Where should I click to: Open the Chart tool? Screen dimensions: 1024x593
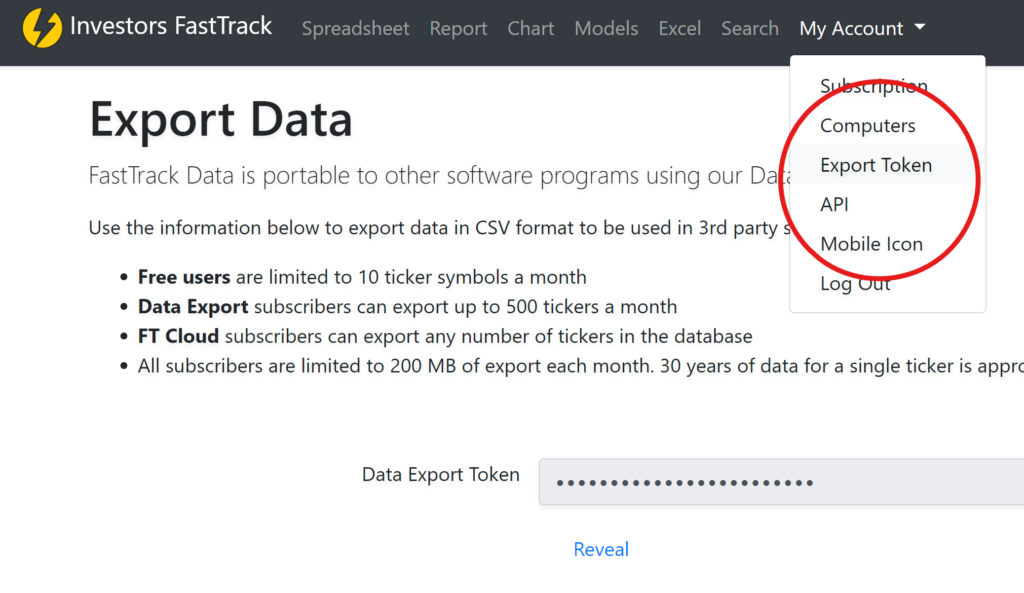pyautogui.click(x=530, y=28)
